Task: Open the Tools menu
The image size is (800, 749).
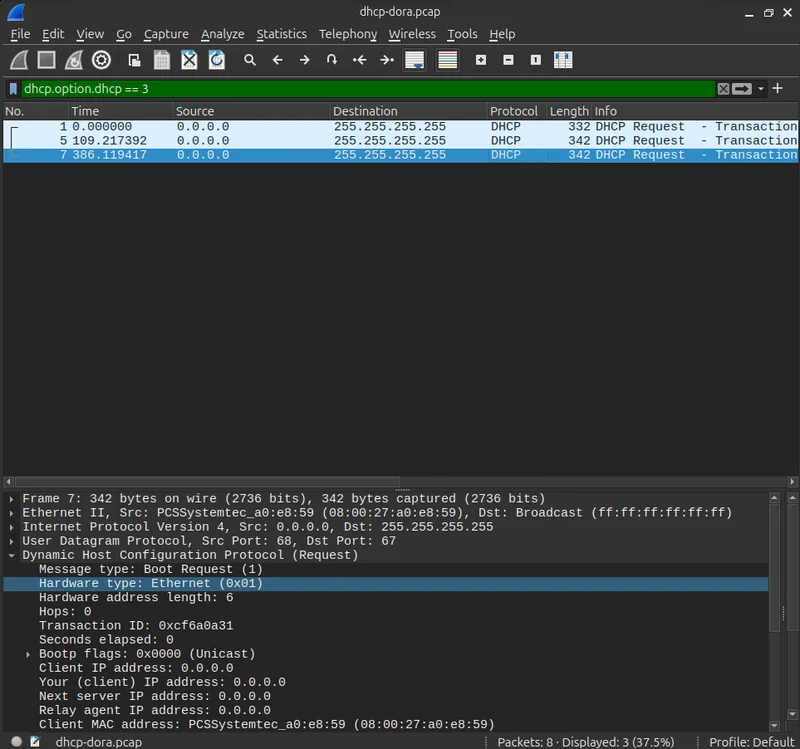Action: pos(462,34)
